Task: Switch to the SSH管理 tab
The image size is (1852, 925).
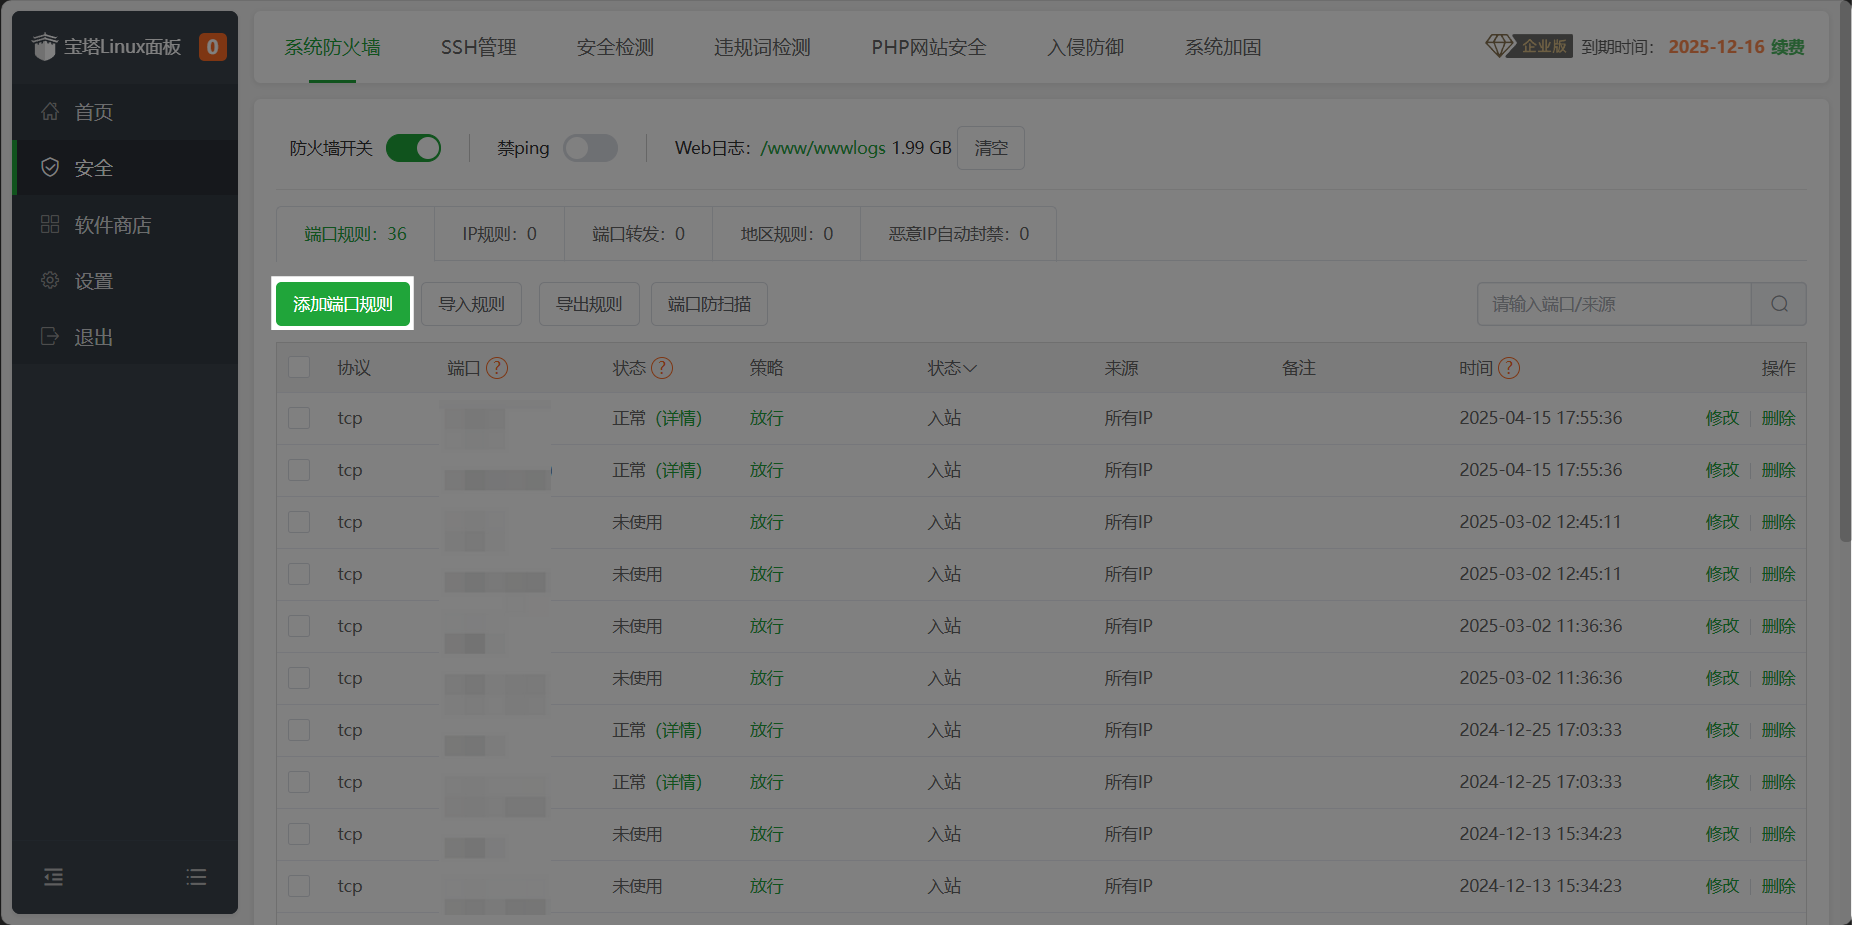Action: pyautogui.click(x=478, y=47)
